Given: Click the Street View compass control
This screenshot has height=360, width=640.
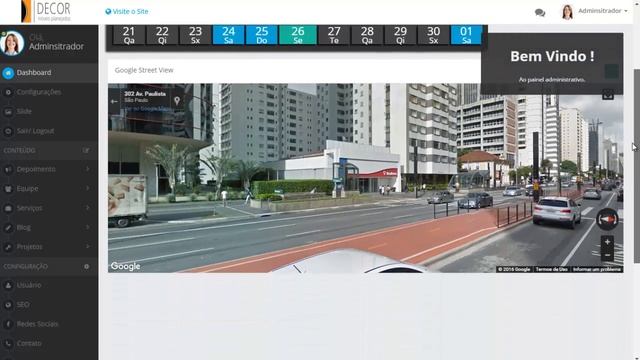Looking at the screenshot, I should click(x=607, y=220).
